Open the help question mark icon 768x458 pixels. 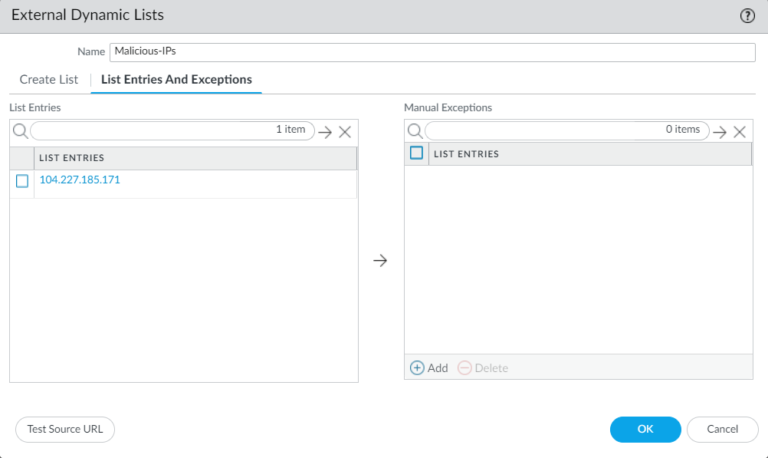tap(747, 16)
